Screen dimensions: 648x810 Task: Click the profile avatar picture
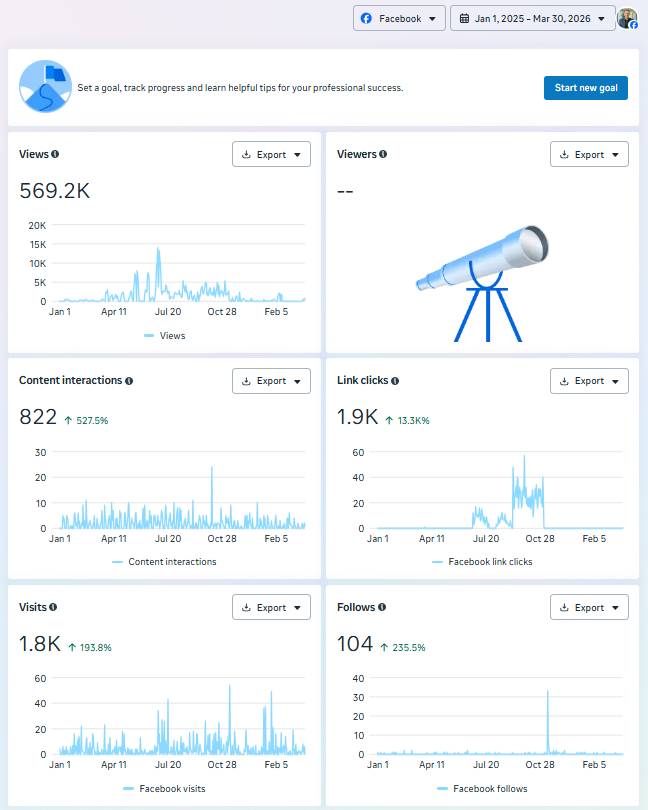pos(628,19)
